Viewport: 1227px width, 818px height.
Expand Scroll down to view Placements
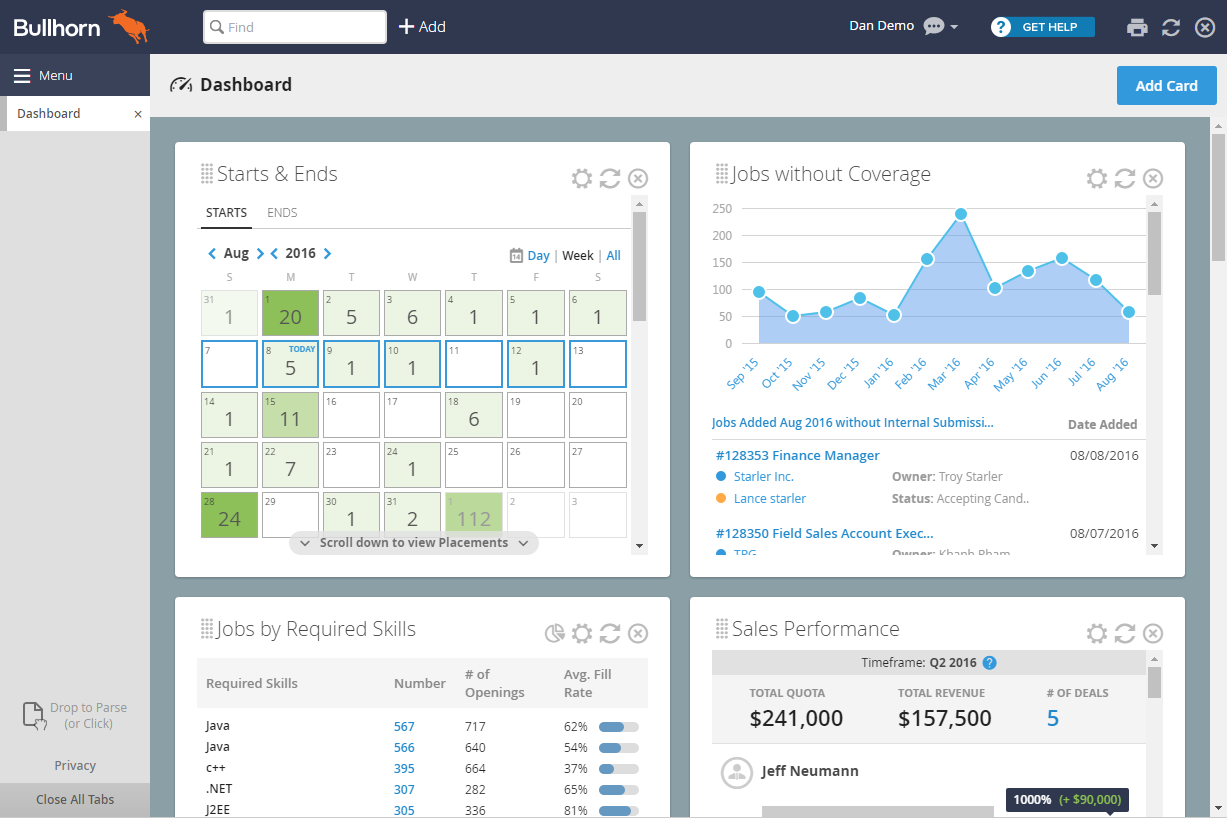tap(413, 542)
